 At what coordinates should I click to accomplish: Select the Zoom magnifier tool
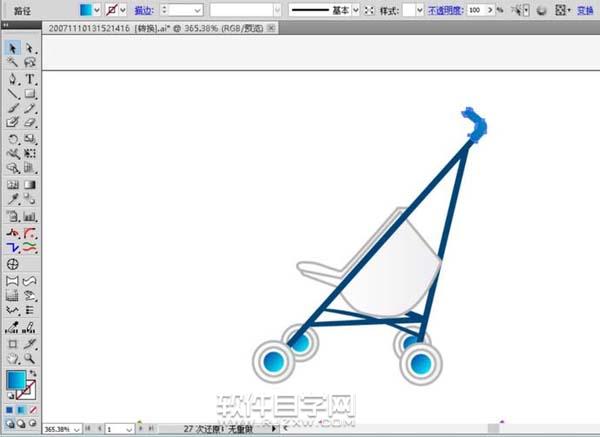point(29,359)
